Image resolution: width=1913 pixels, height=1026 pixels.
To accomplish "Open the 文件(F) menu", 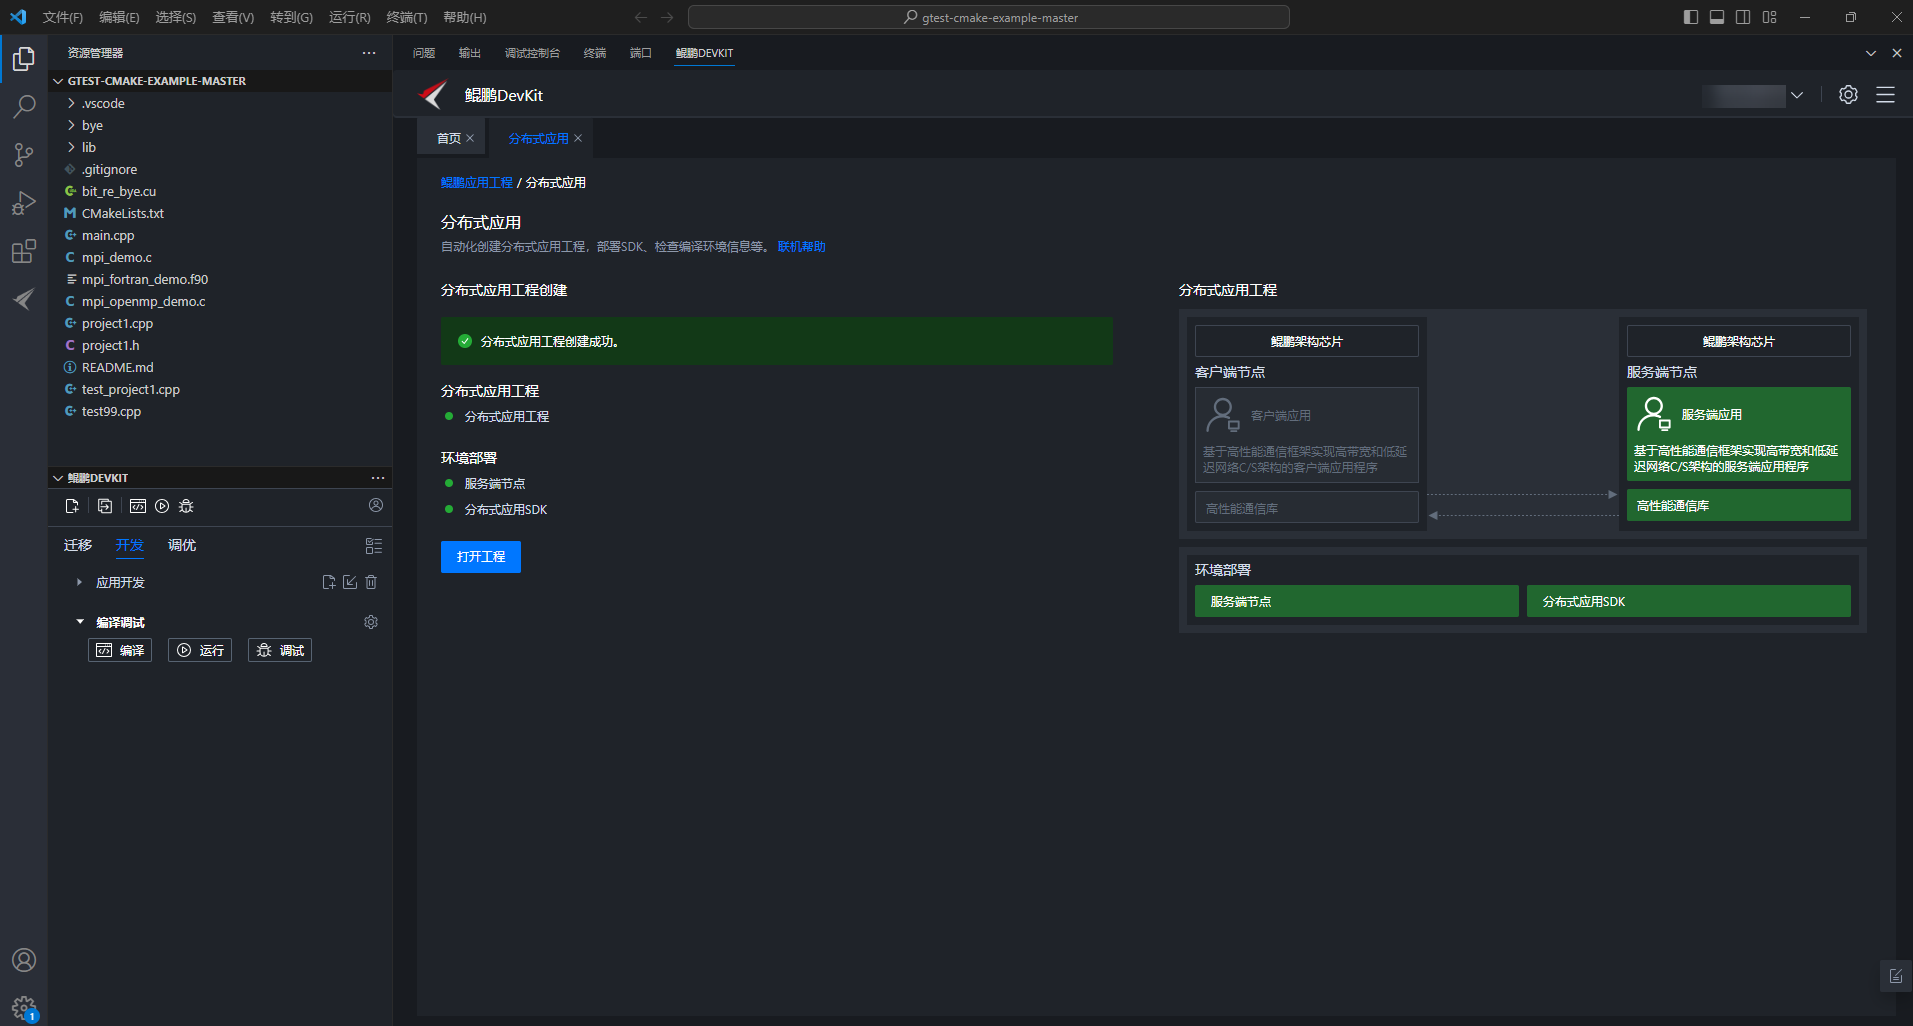I will (x=63, y=17).
